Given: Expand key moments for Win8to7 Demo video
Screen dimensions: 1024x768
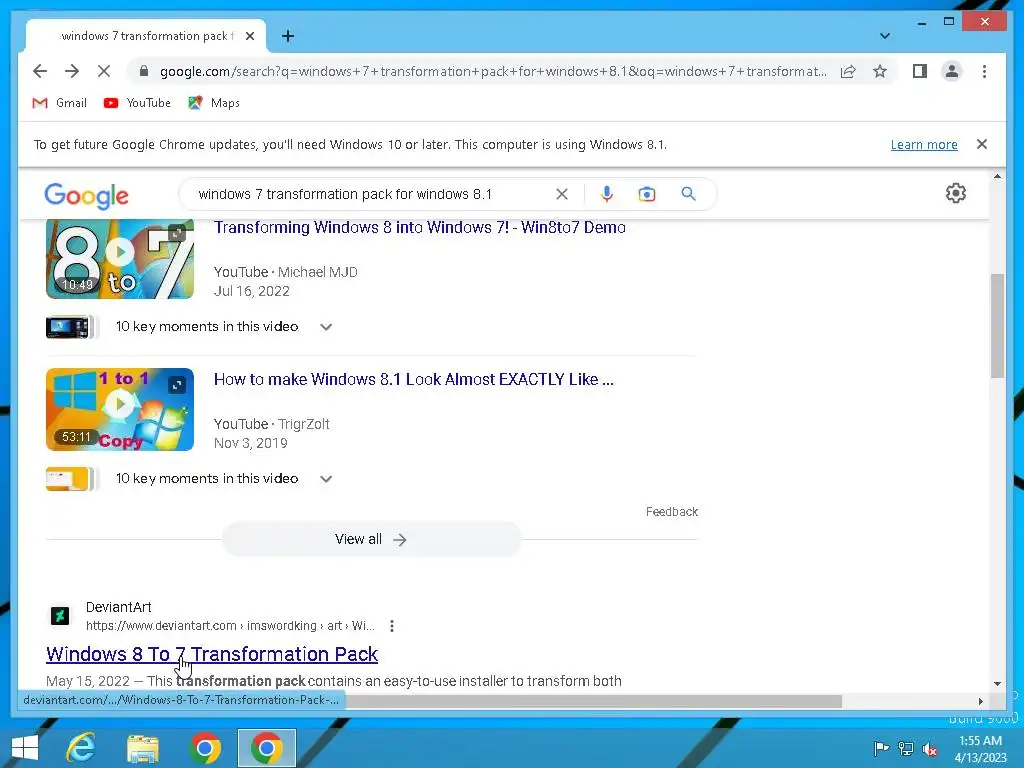Looking at the screenshot, I should click(326, 327).
